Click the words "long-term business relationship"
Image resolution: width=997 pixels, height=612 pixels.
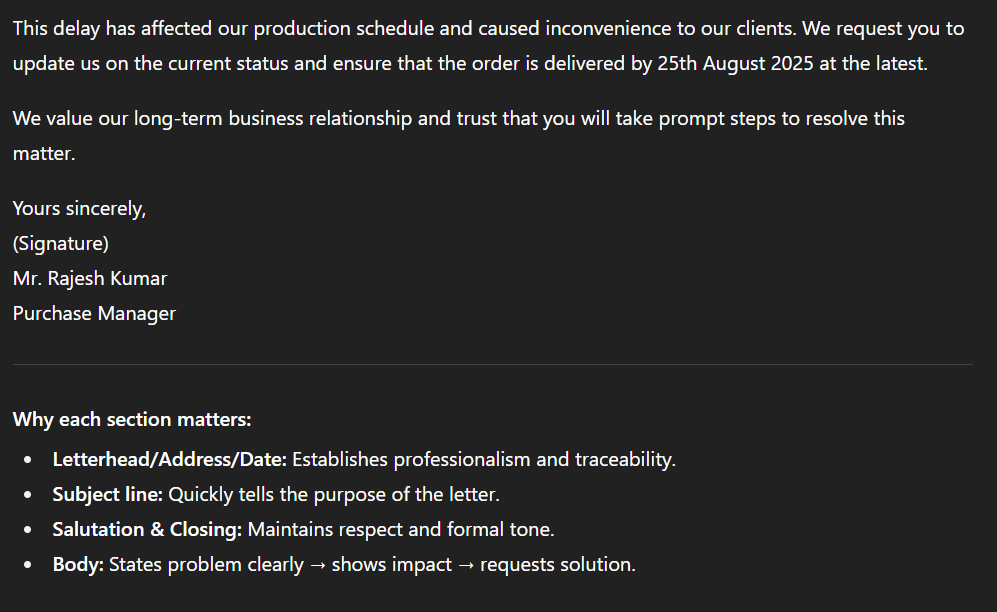[273, 119]
